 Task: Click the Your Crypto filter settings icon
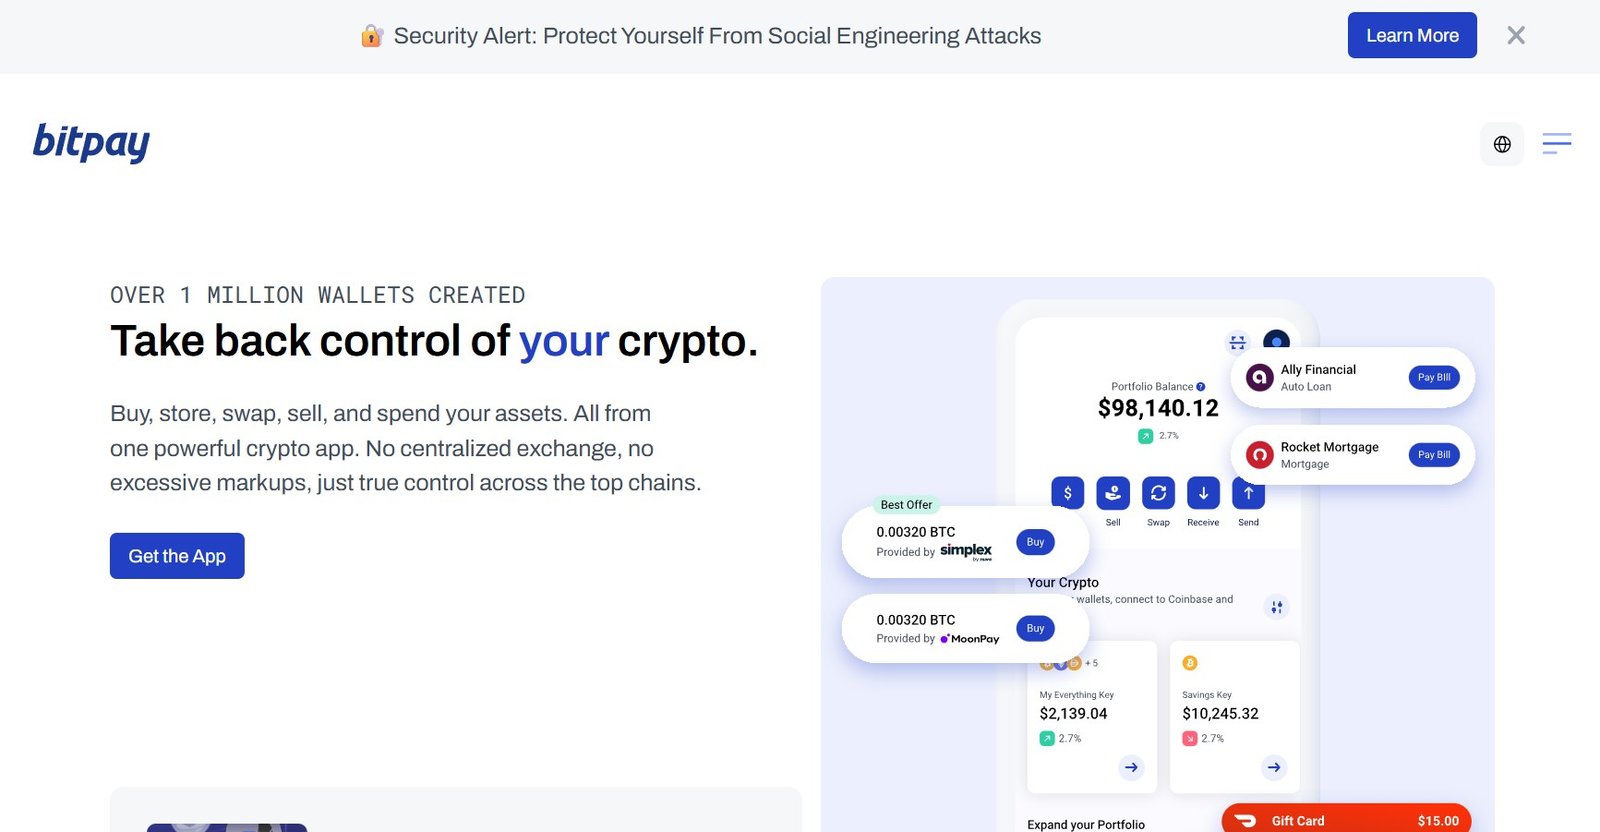[x=1276, y=607]
